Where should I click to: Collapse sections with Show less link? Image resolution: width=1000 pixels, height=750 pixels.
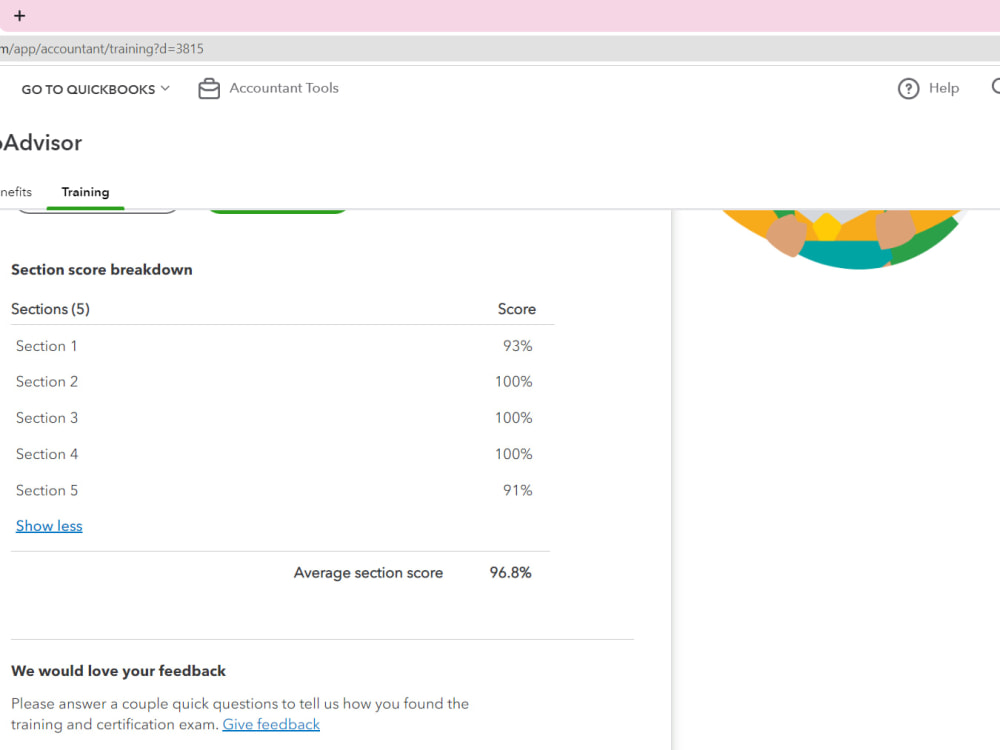click(x=49, y=526)
